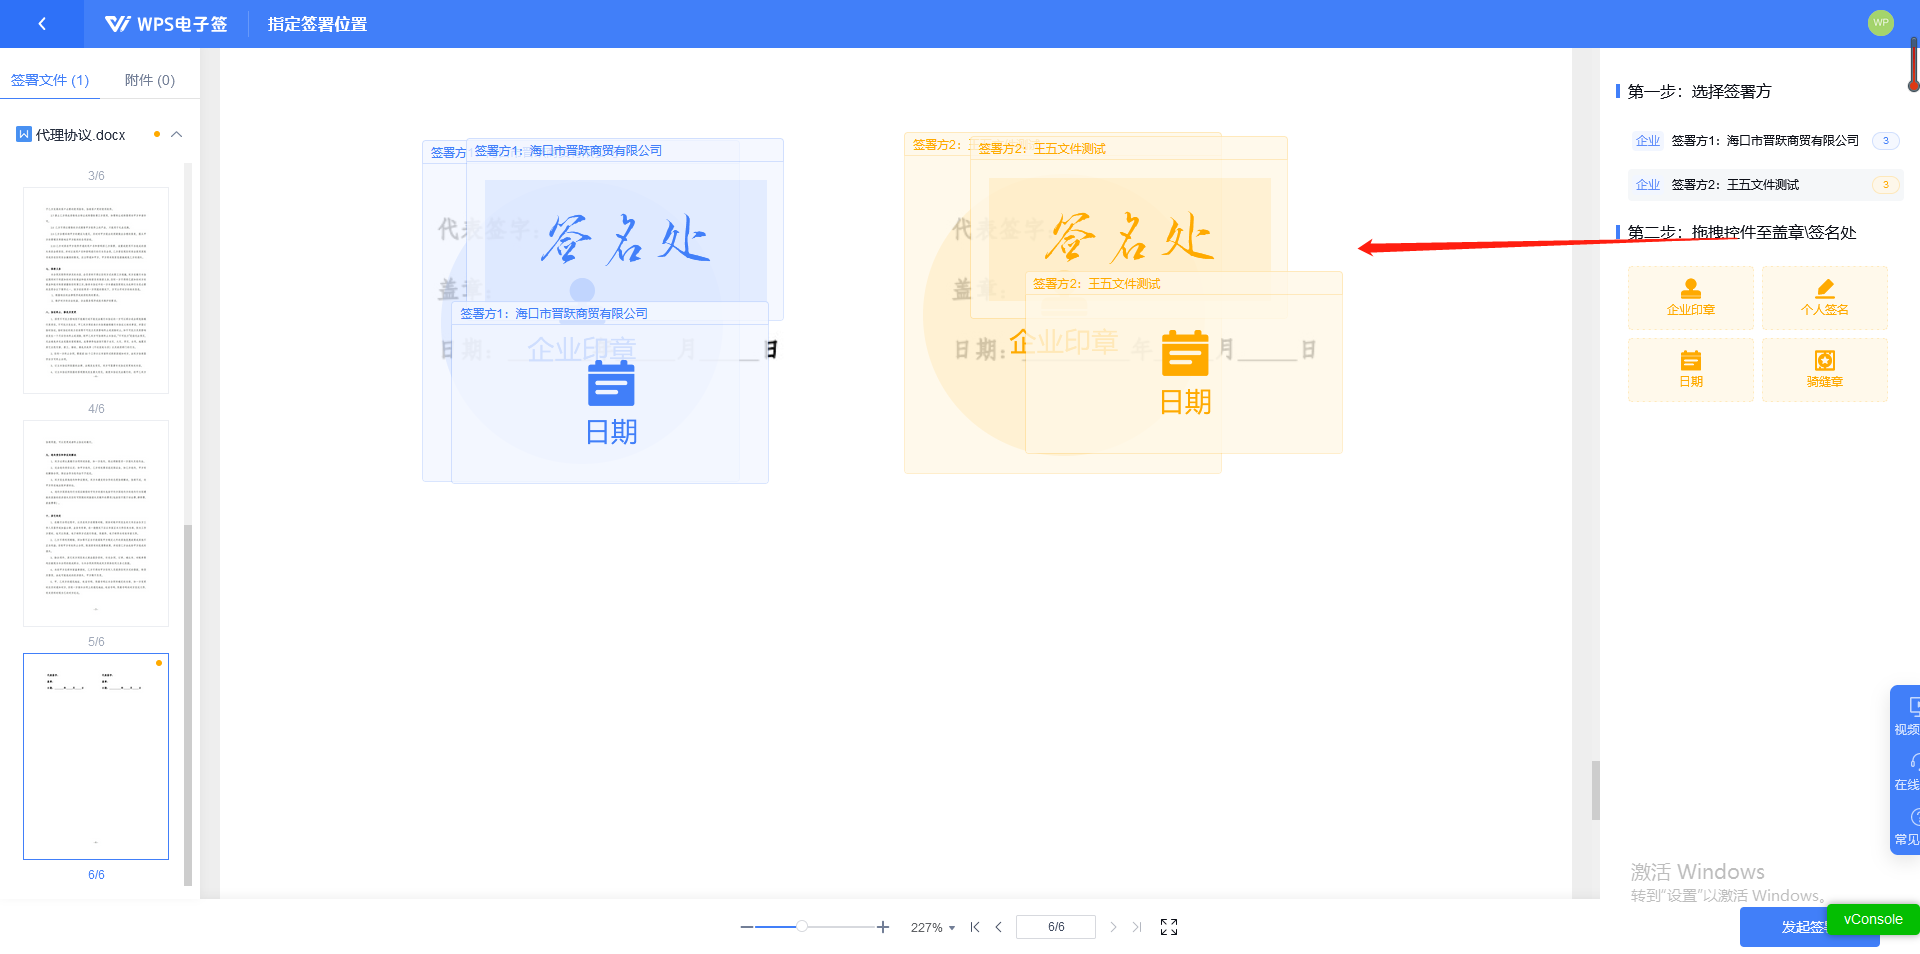Select 签署方1 海口市晋跃商贸有限公司
The width and height of the screenshot is (1920, 954).
point(1765,141)
